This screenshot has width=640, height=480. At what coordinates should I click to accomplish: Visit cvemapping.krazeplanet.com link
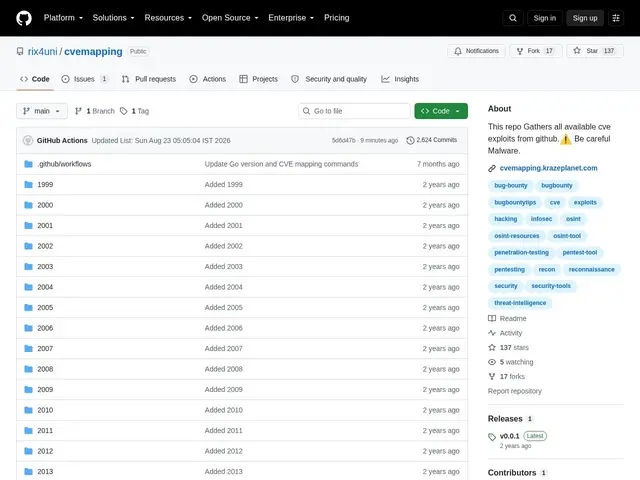pos(548,168)
